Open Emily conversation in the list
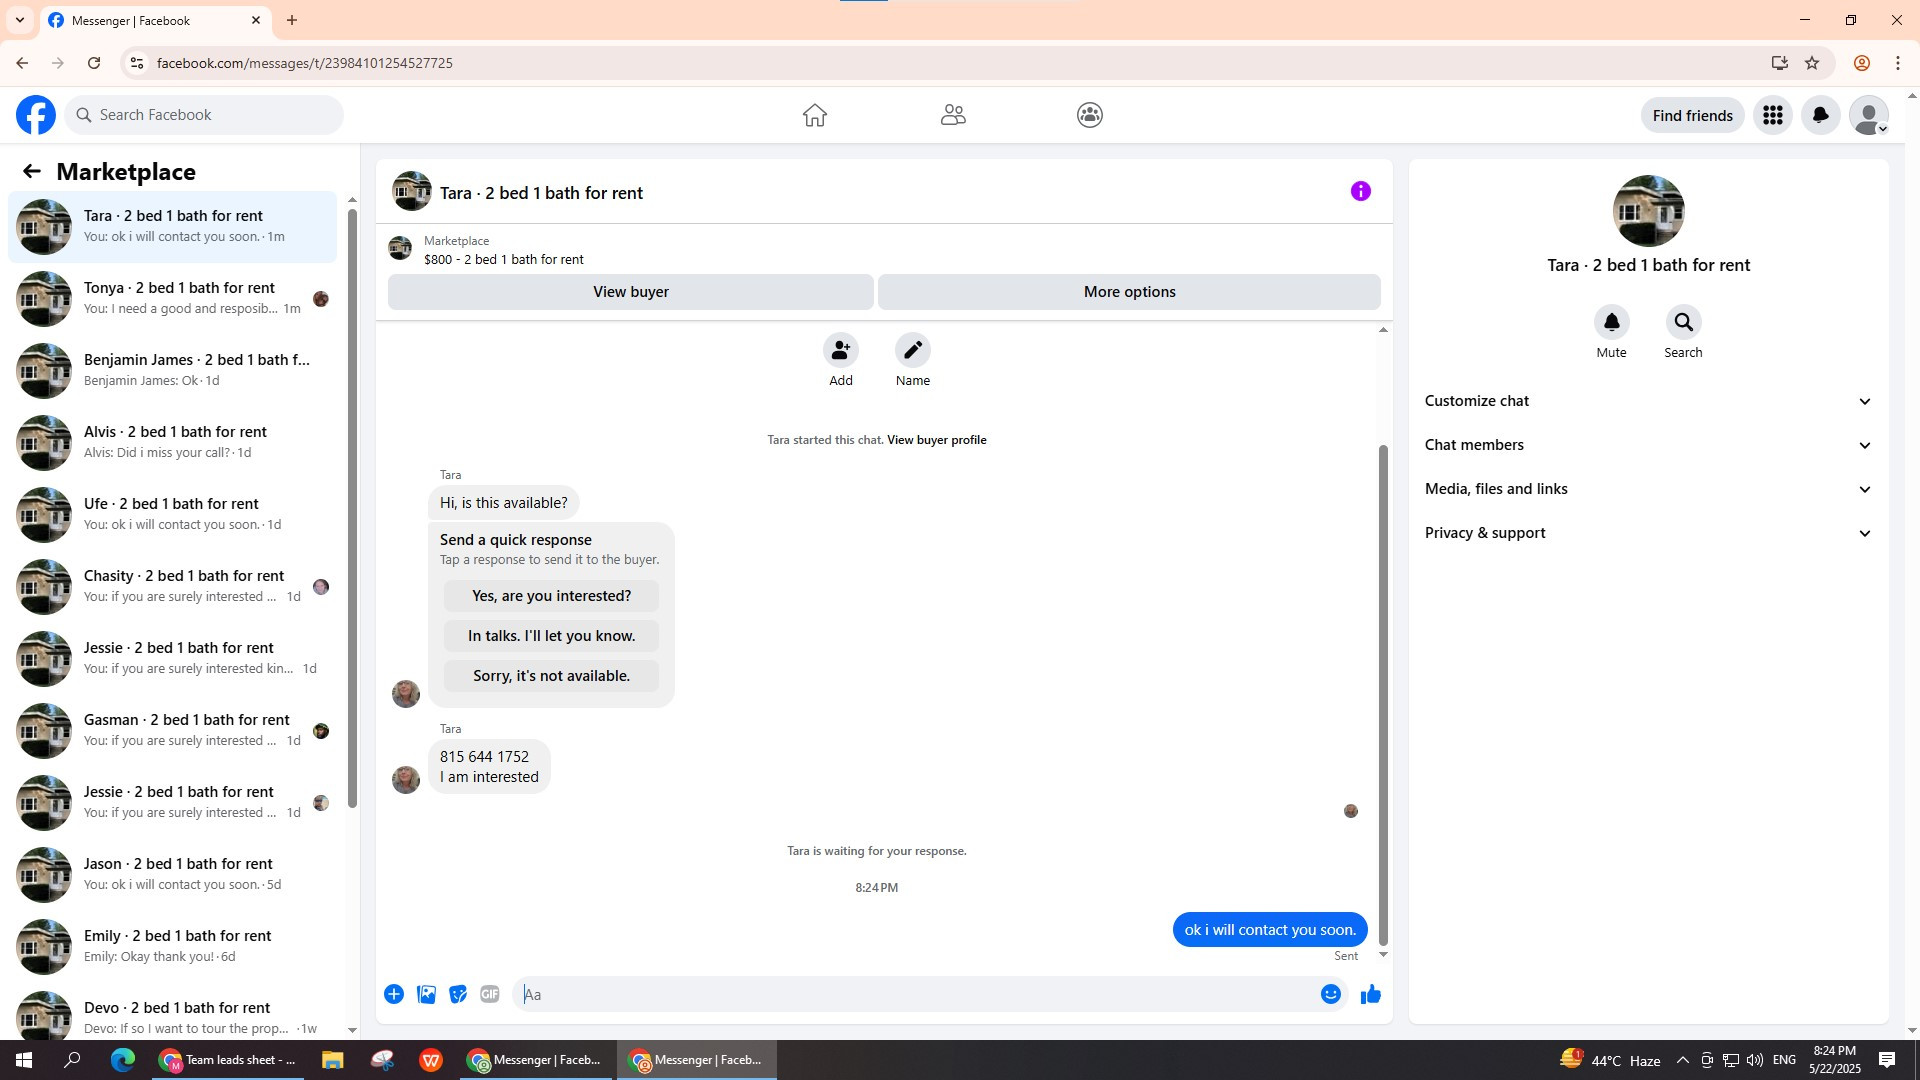This screenshot has width=1920, height=1080. [x=172, y=947]
